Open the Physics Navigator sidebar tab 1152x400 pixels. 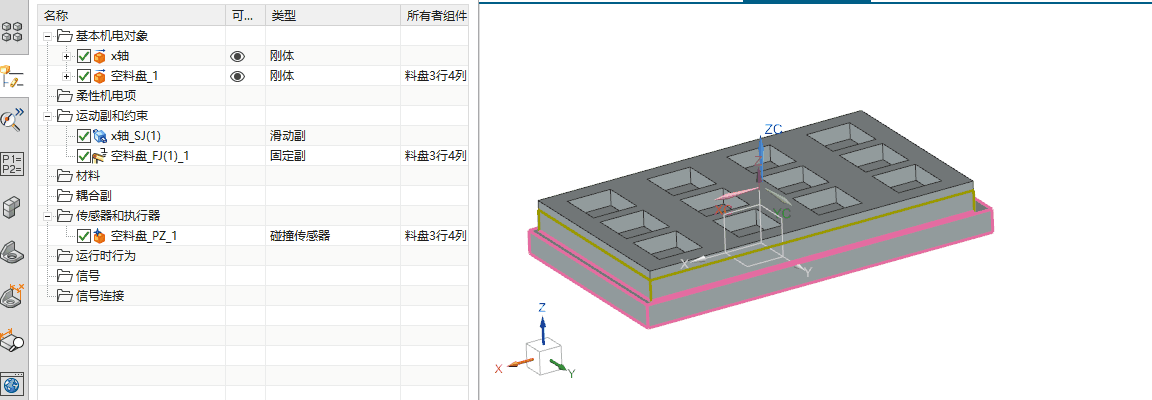(12, 76)
